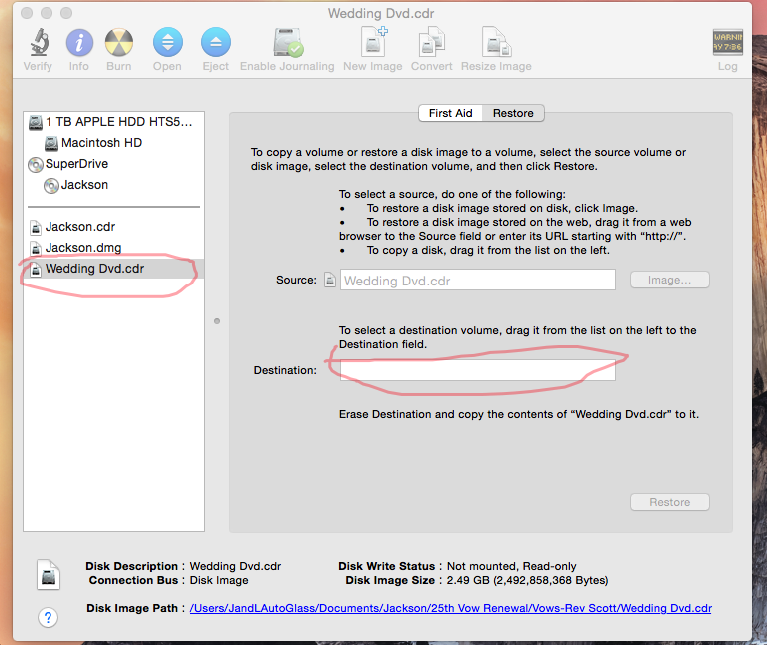Click the Connection Bus Disk Image value
This screenshot has width=767, height=645.
[x=219, y=580]
